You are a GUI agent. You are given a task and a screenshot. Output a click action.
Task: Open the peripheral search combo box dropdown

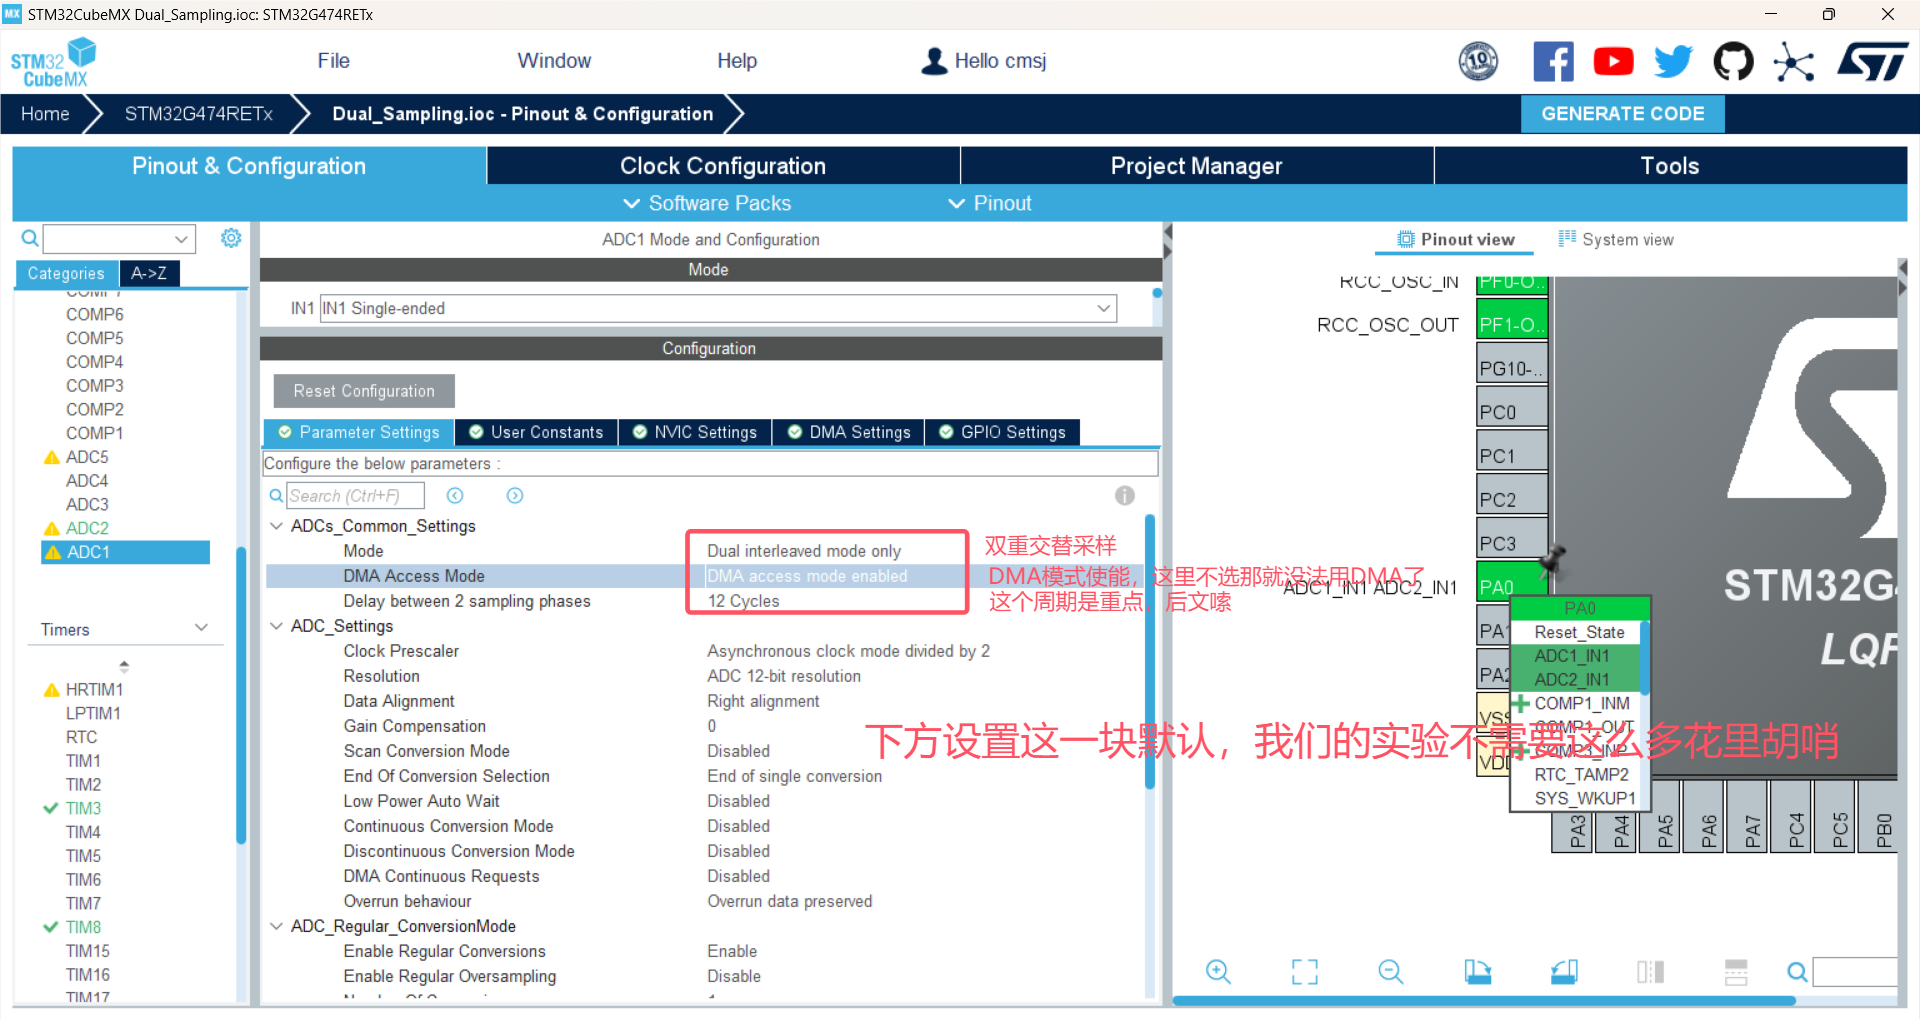(x=181, y=239)
